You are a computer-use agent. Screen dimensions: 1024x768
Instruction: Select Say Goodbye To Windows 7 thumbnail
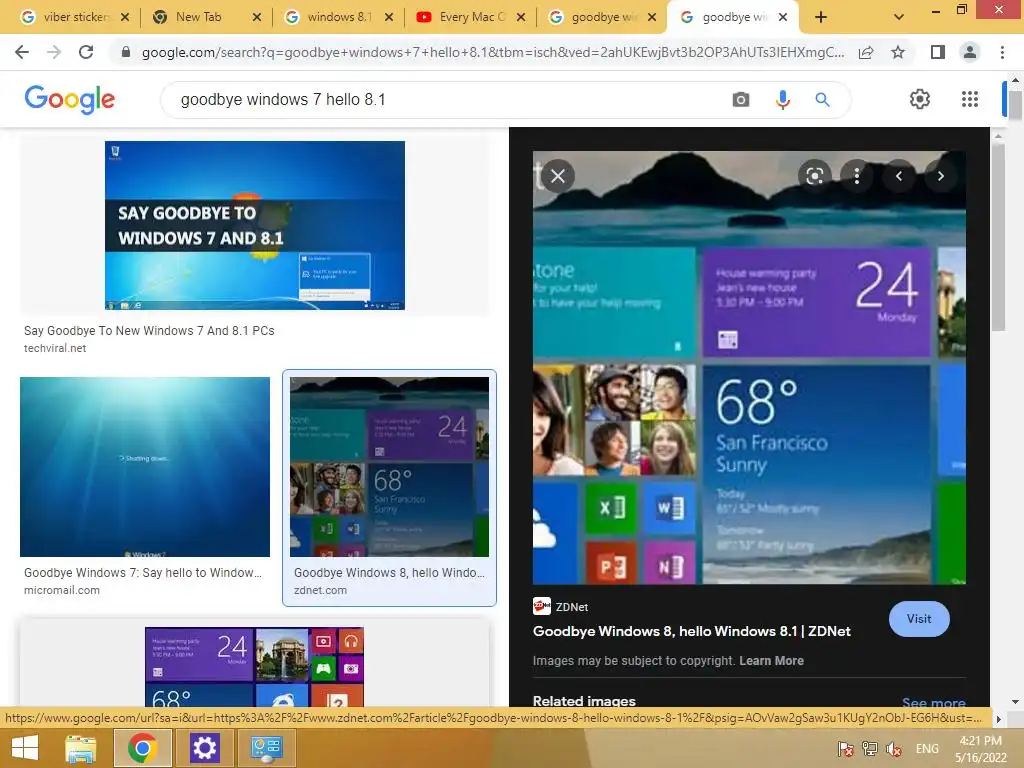[255, 225]
